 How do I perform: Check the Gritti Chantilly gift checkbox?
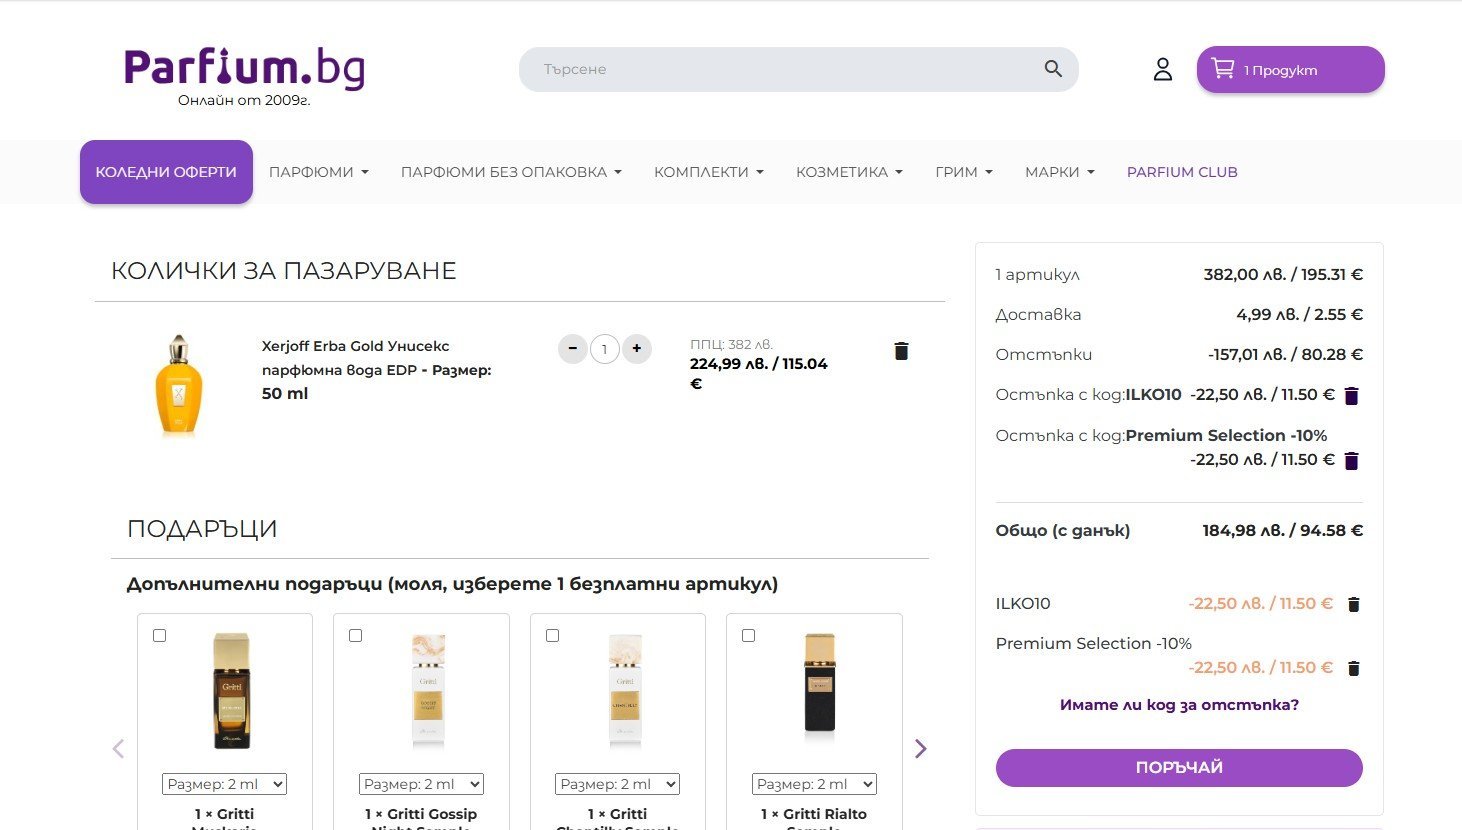[552, 636]
